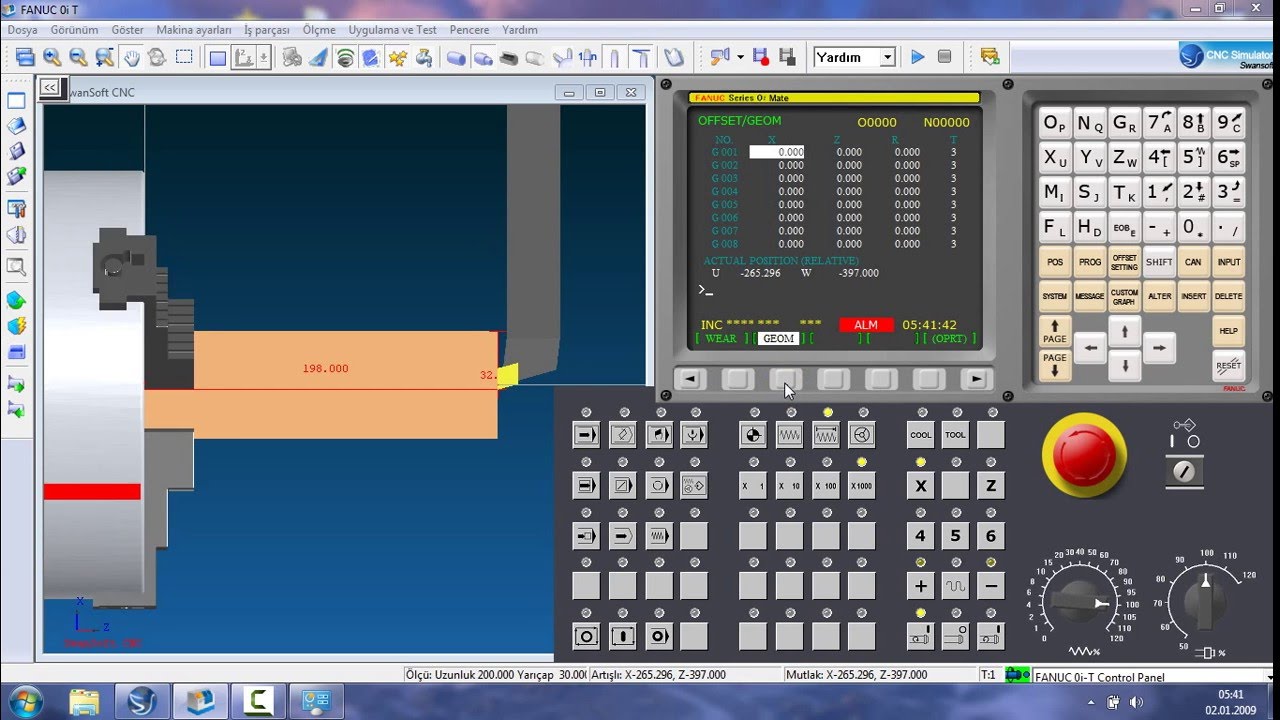
Task: Click the play button in top toolbar
Action: point(918,57)
